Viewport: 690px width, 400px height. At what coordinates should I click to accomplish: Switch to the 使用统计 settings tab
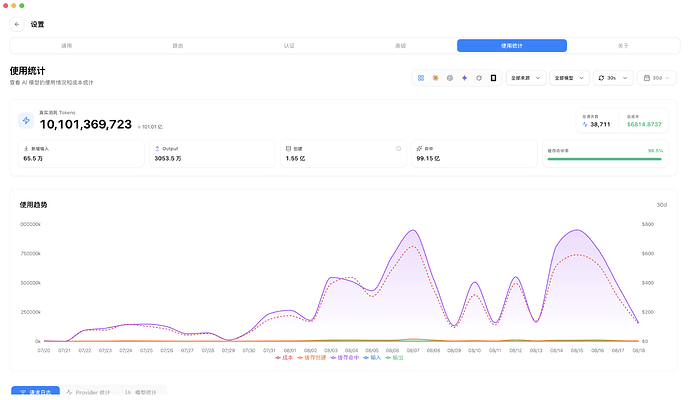click(x=512, y=46)
